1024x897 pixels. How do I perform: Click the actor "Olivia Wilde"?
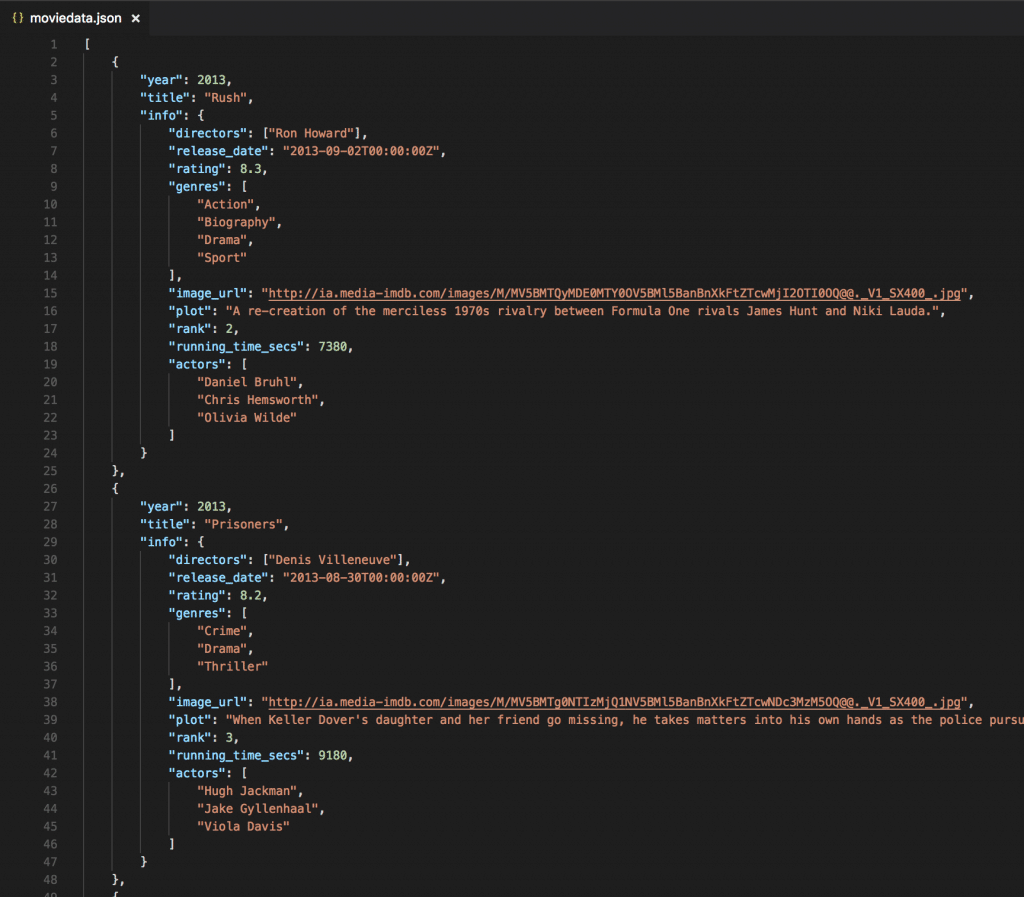coord(247,418)
